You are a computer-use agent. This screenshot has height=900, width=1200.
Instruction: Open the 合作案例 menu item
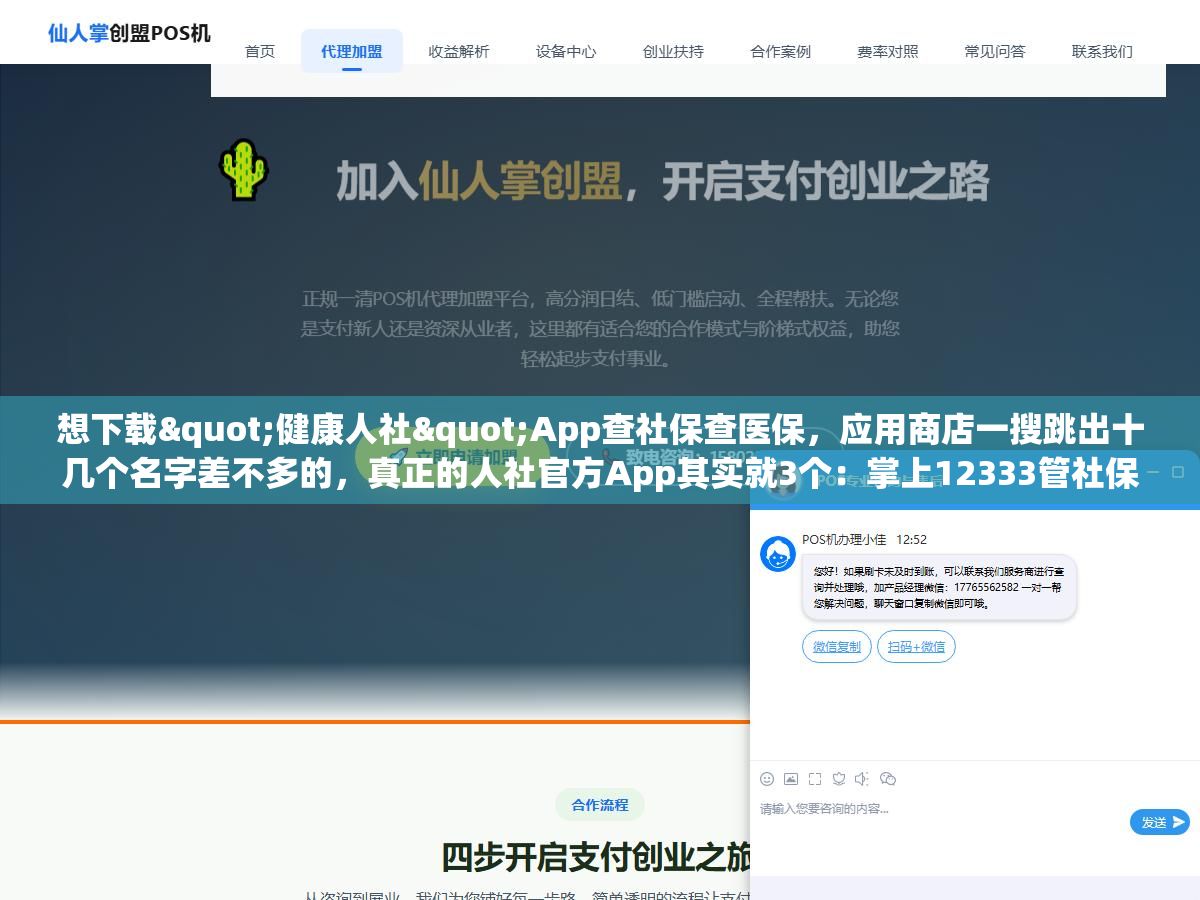(781, 51)
